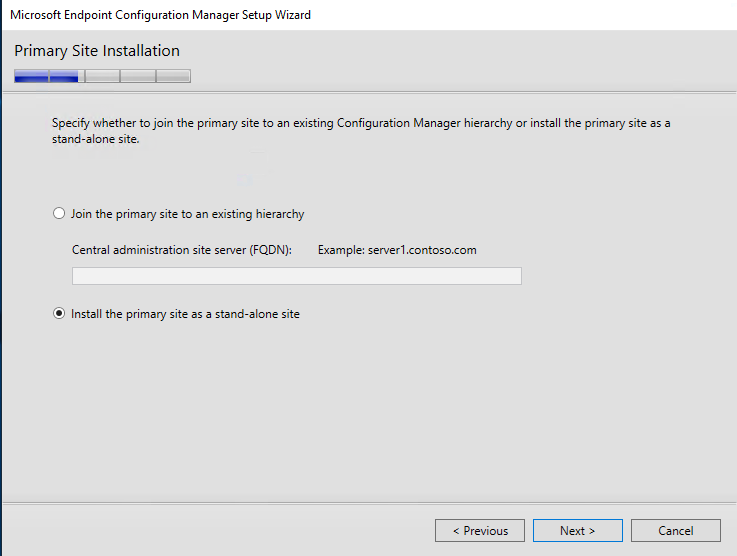737x556 pixels.
Task: Click the first filled progress bar segment
Action: click(x=31, y=76)
